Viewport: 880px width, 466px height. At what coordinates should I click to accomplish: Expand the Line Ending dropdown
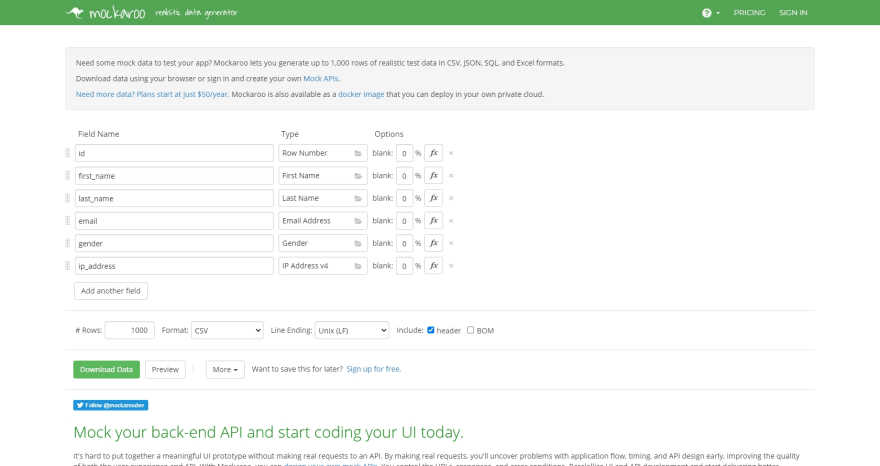click(x=351, y=330)
